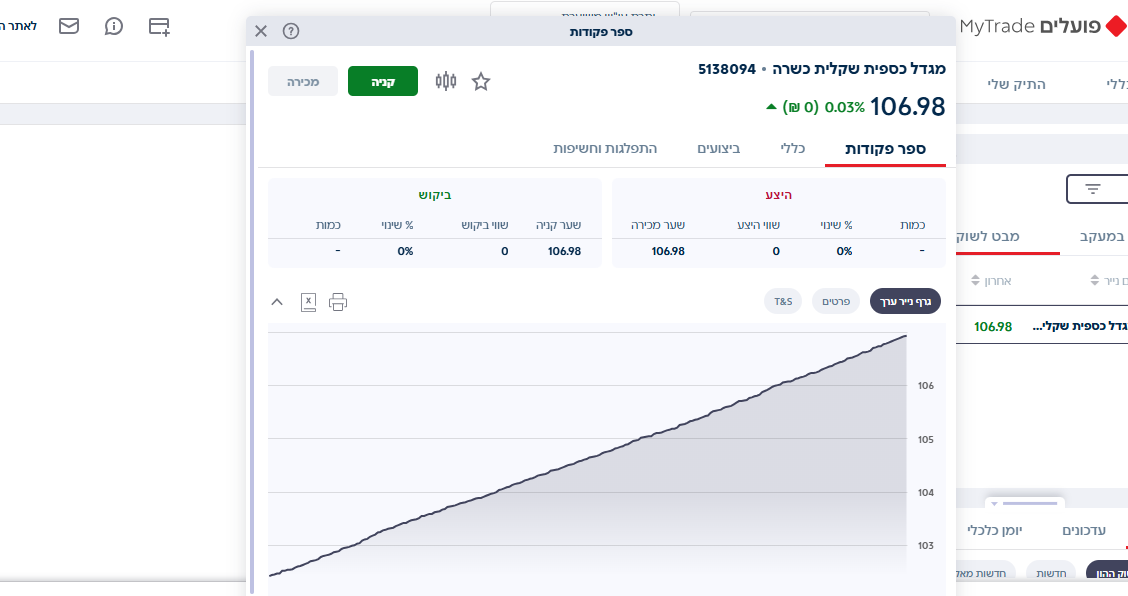The height and width of the screenshot is (596, 1128).
Task: Switch to כללי tab
Action: pos(793,148)
